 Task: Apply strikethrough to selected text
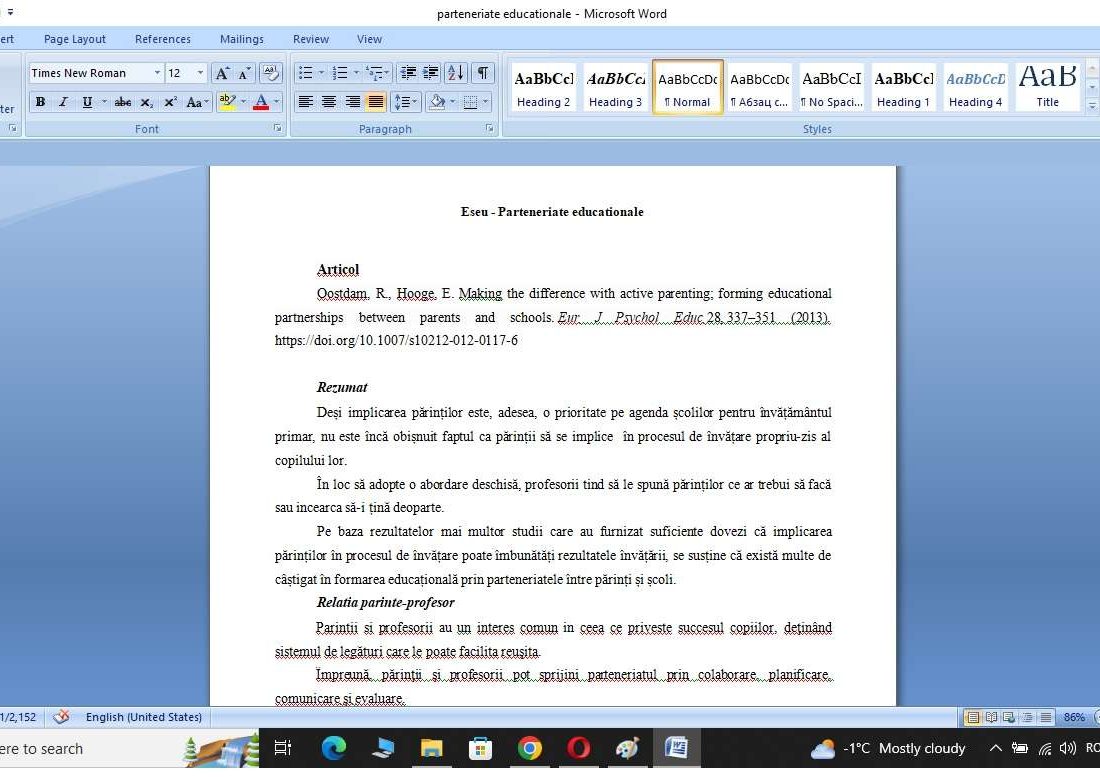(123, 102)
